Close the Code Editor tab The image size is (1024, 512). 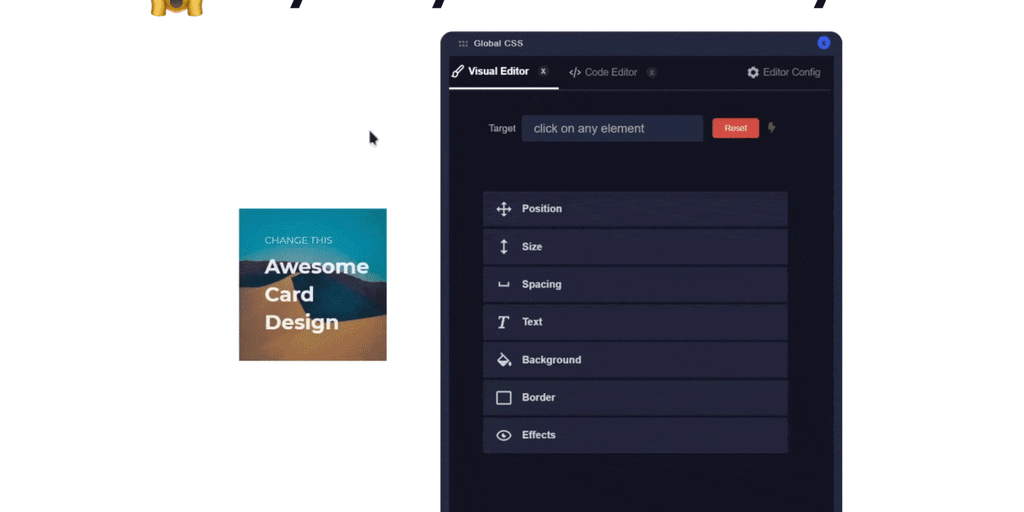(651, 72)
